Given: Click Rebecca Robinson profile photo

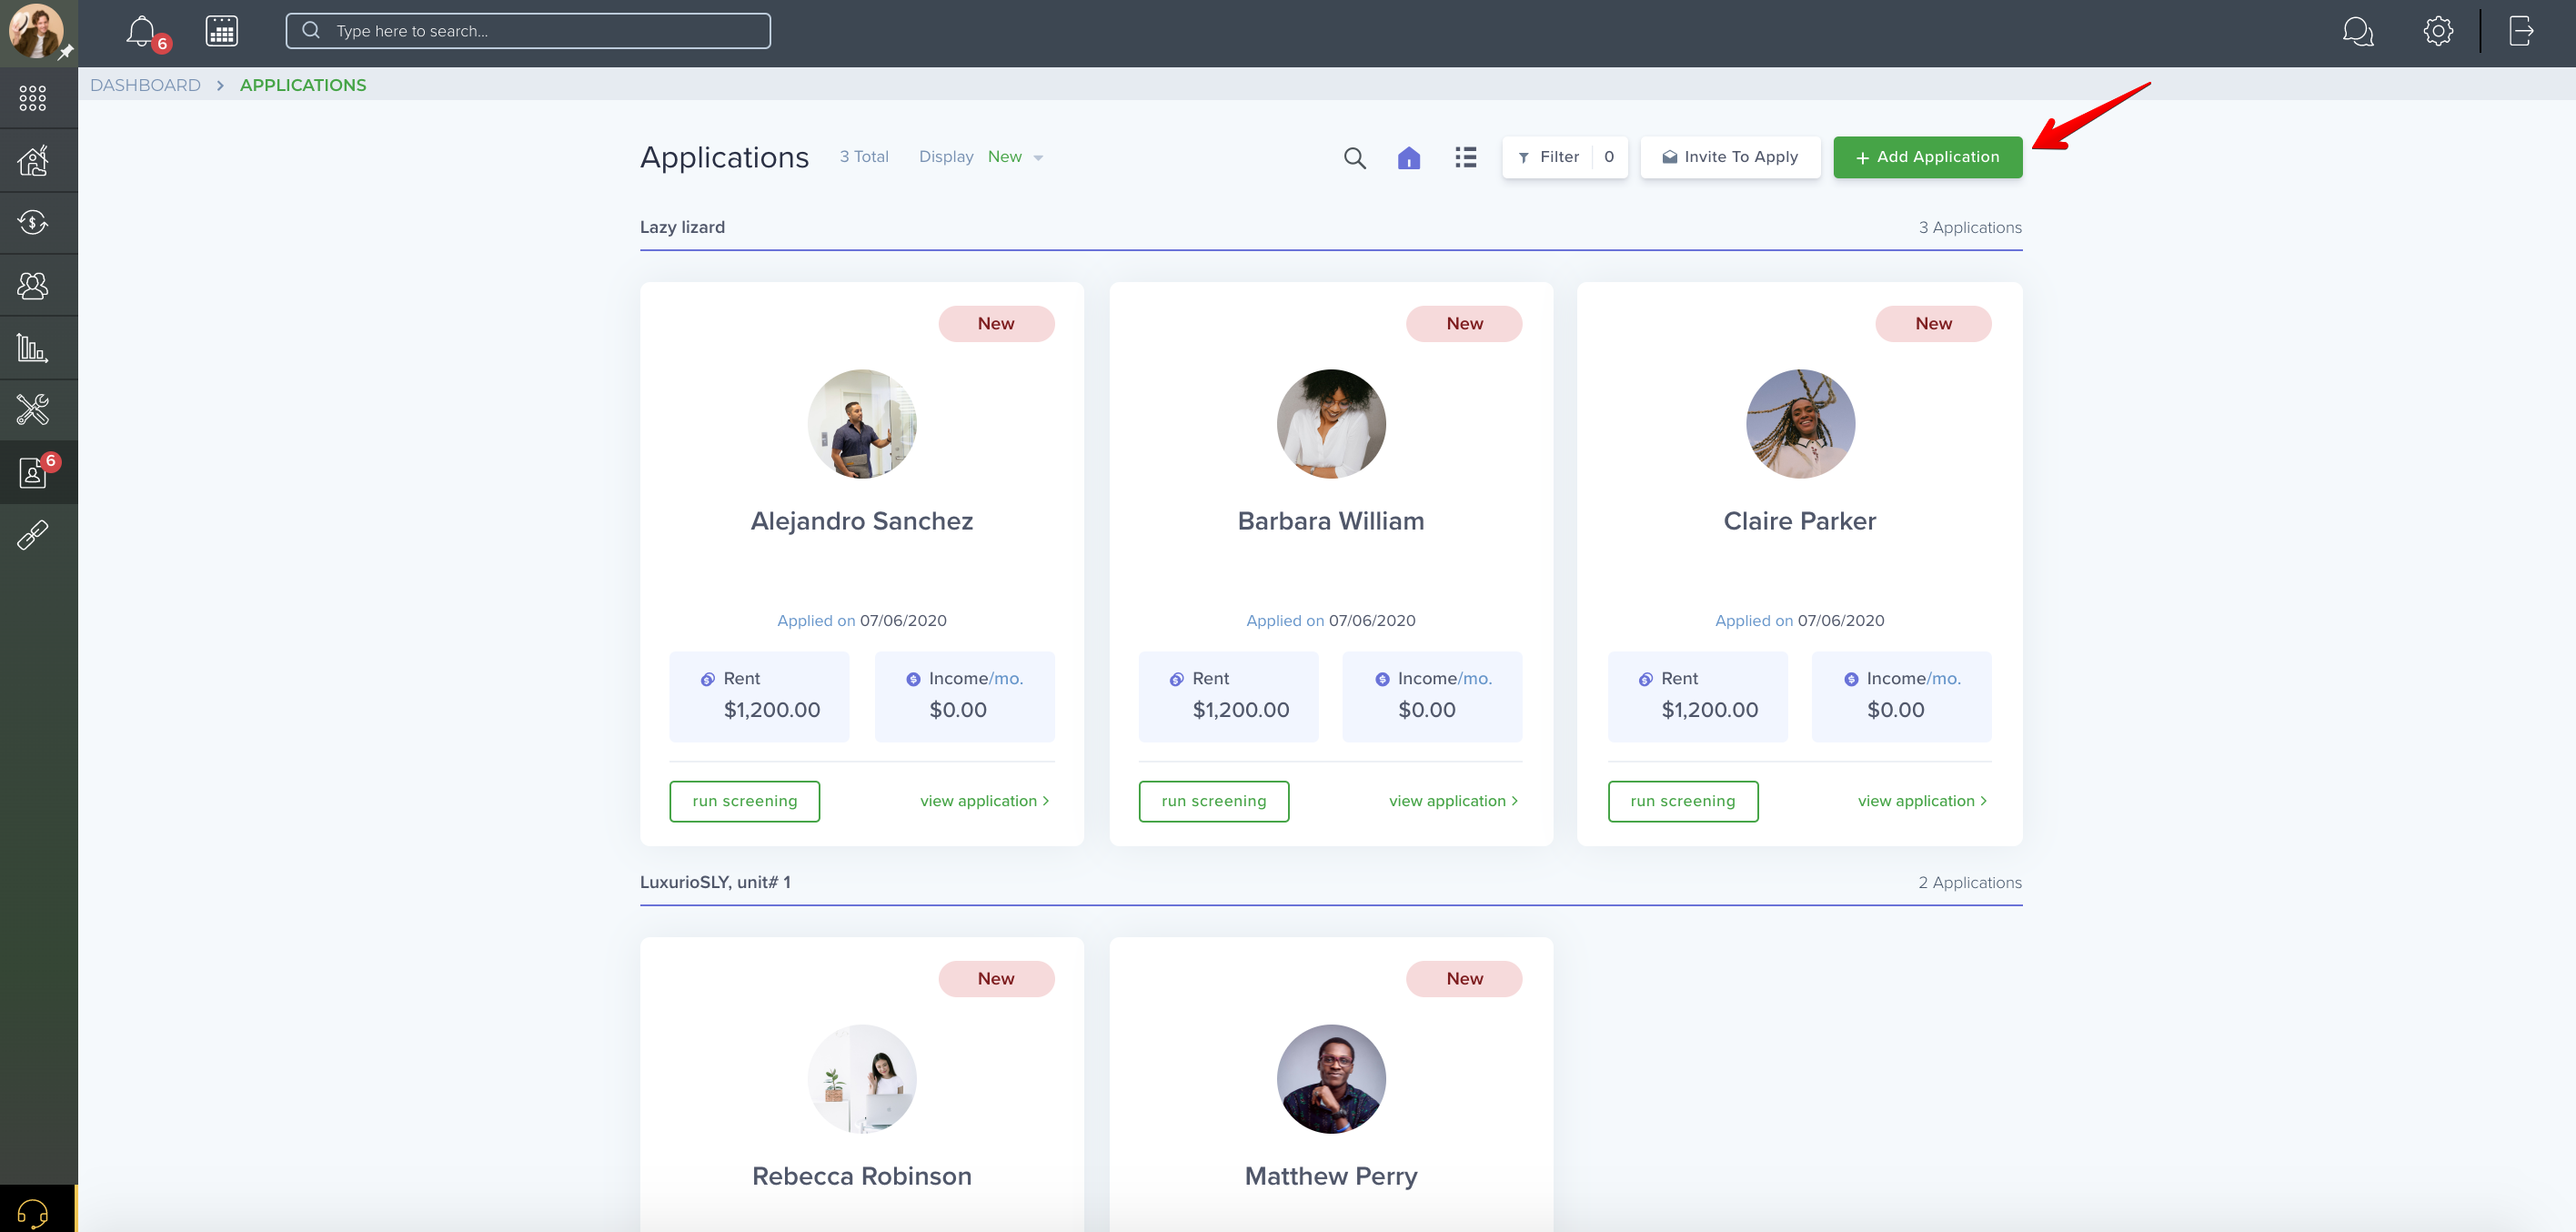Looking at the screenshot, I should [862, 1079].
